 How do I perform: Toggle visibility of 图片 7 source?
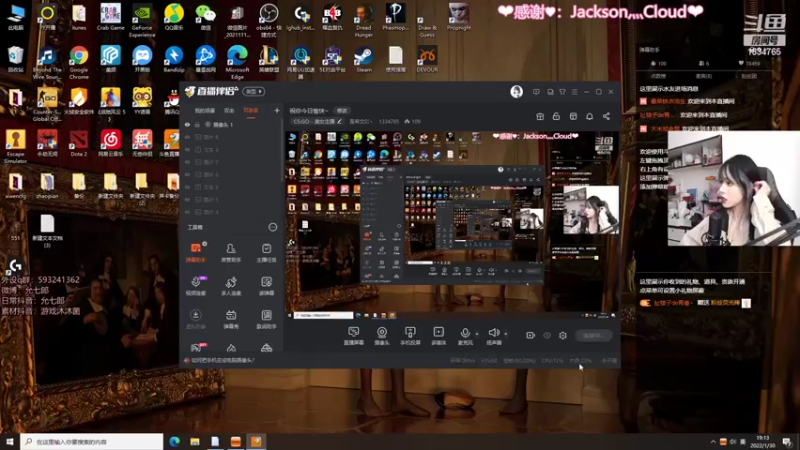click(187, 162)
